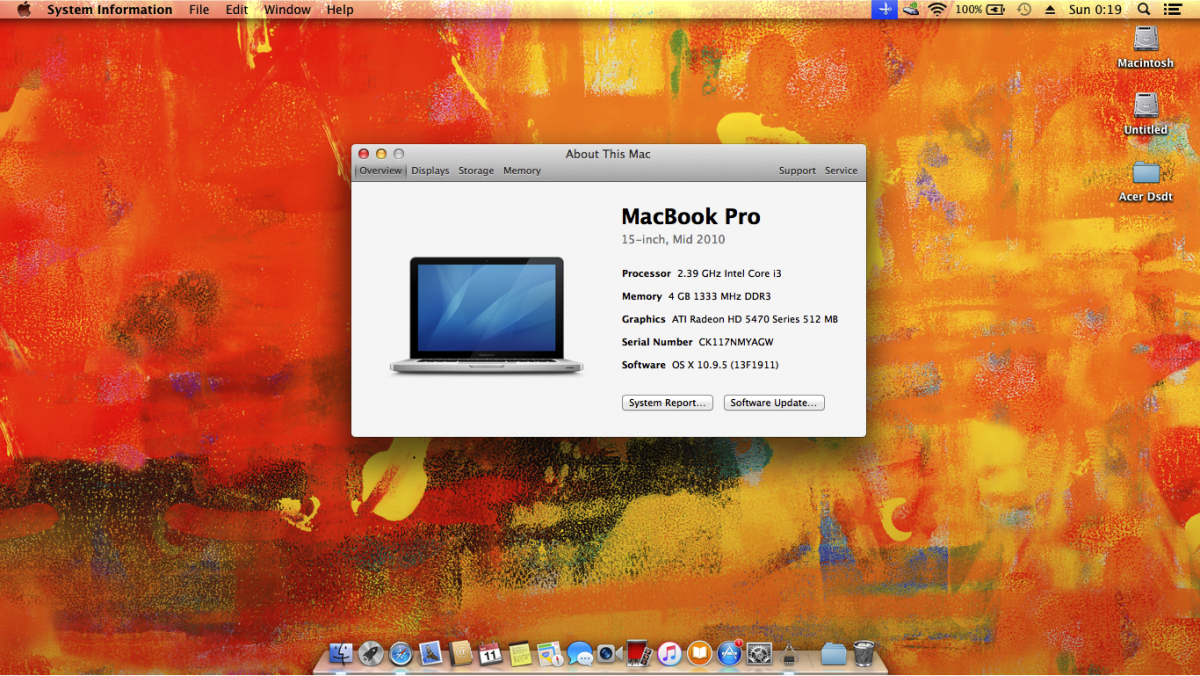Open the Trash from the Dock
The image size is (1200, 676).
(x=864, y=654)
